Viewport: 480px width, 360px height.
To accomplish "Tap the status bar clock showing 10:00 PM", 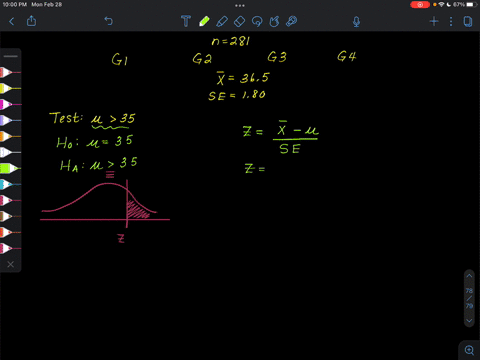I will [x=15, y=4].
